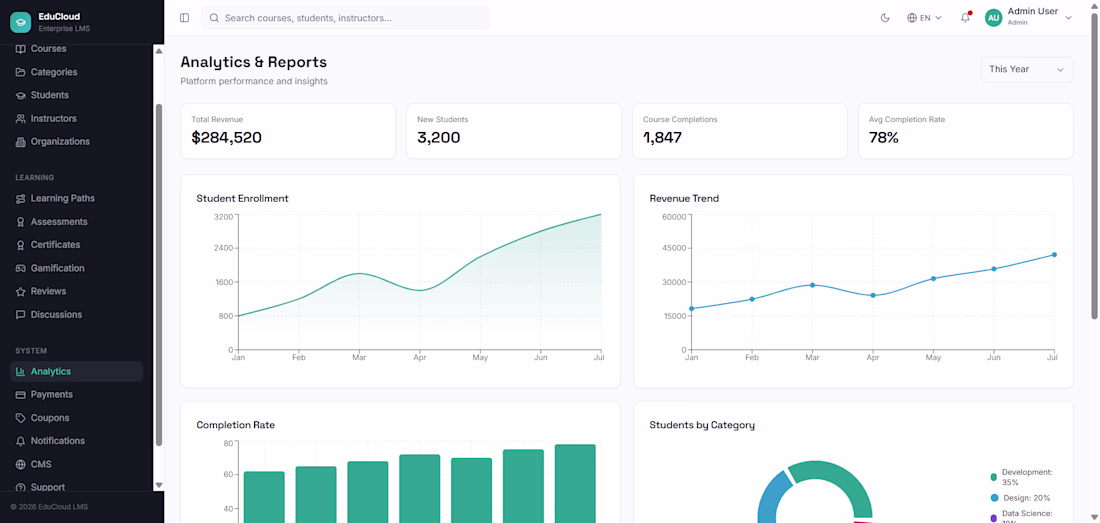
Task: Click the Avg Completion Rate 78% card
Action: tap(966, 131)
